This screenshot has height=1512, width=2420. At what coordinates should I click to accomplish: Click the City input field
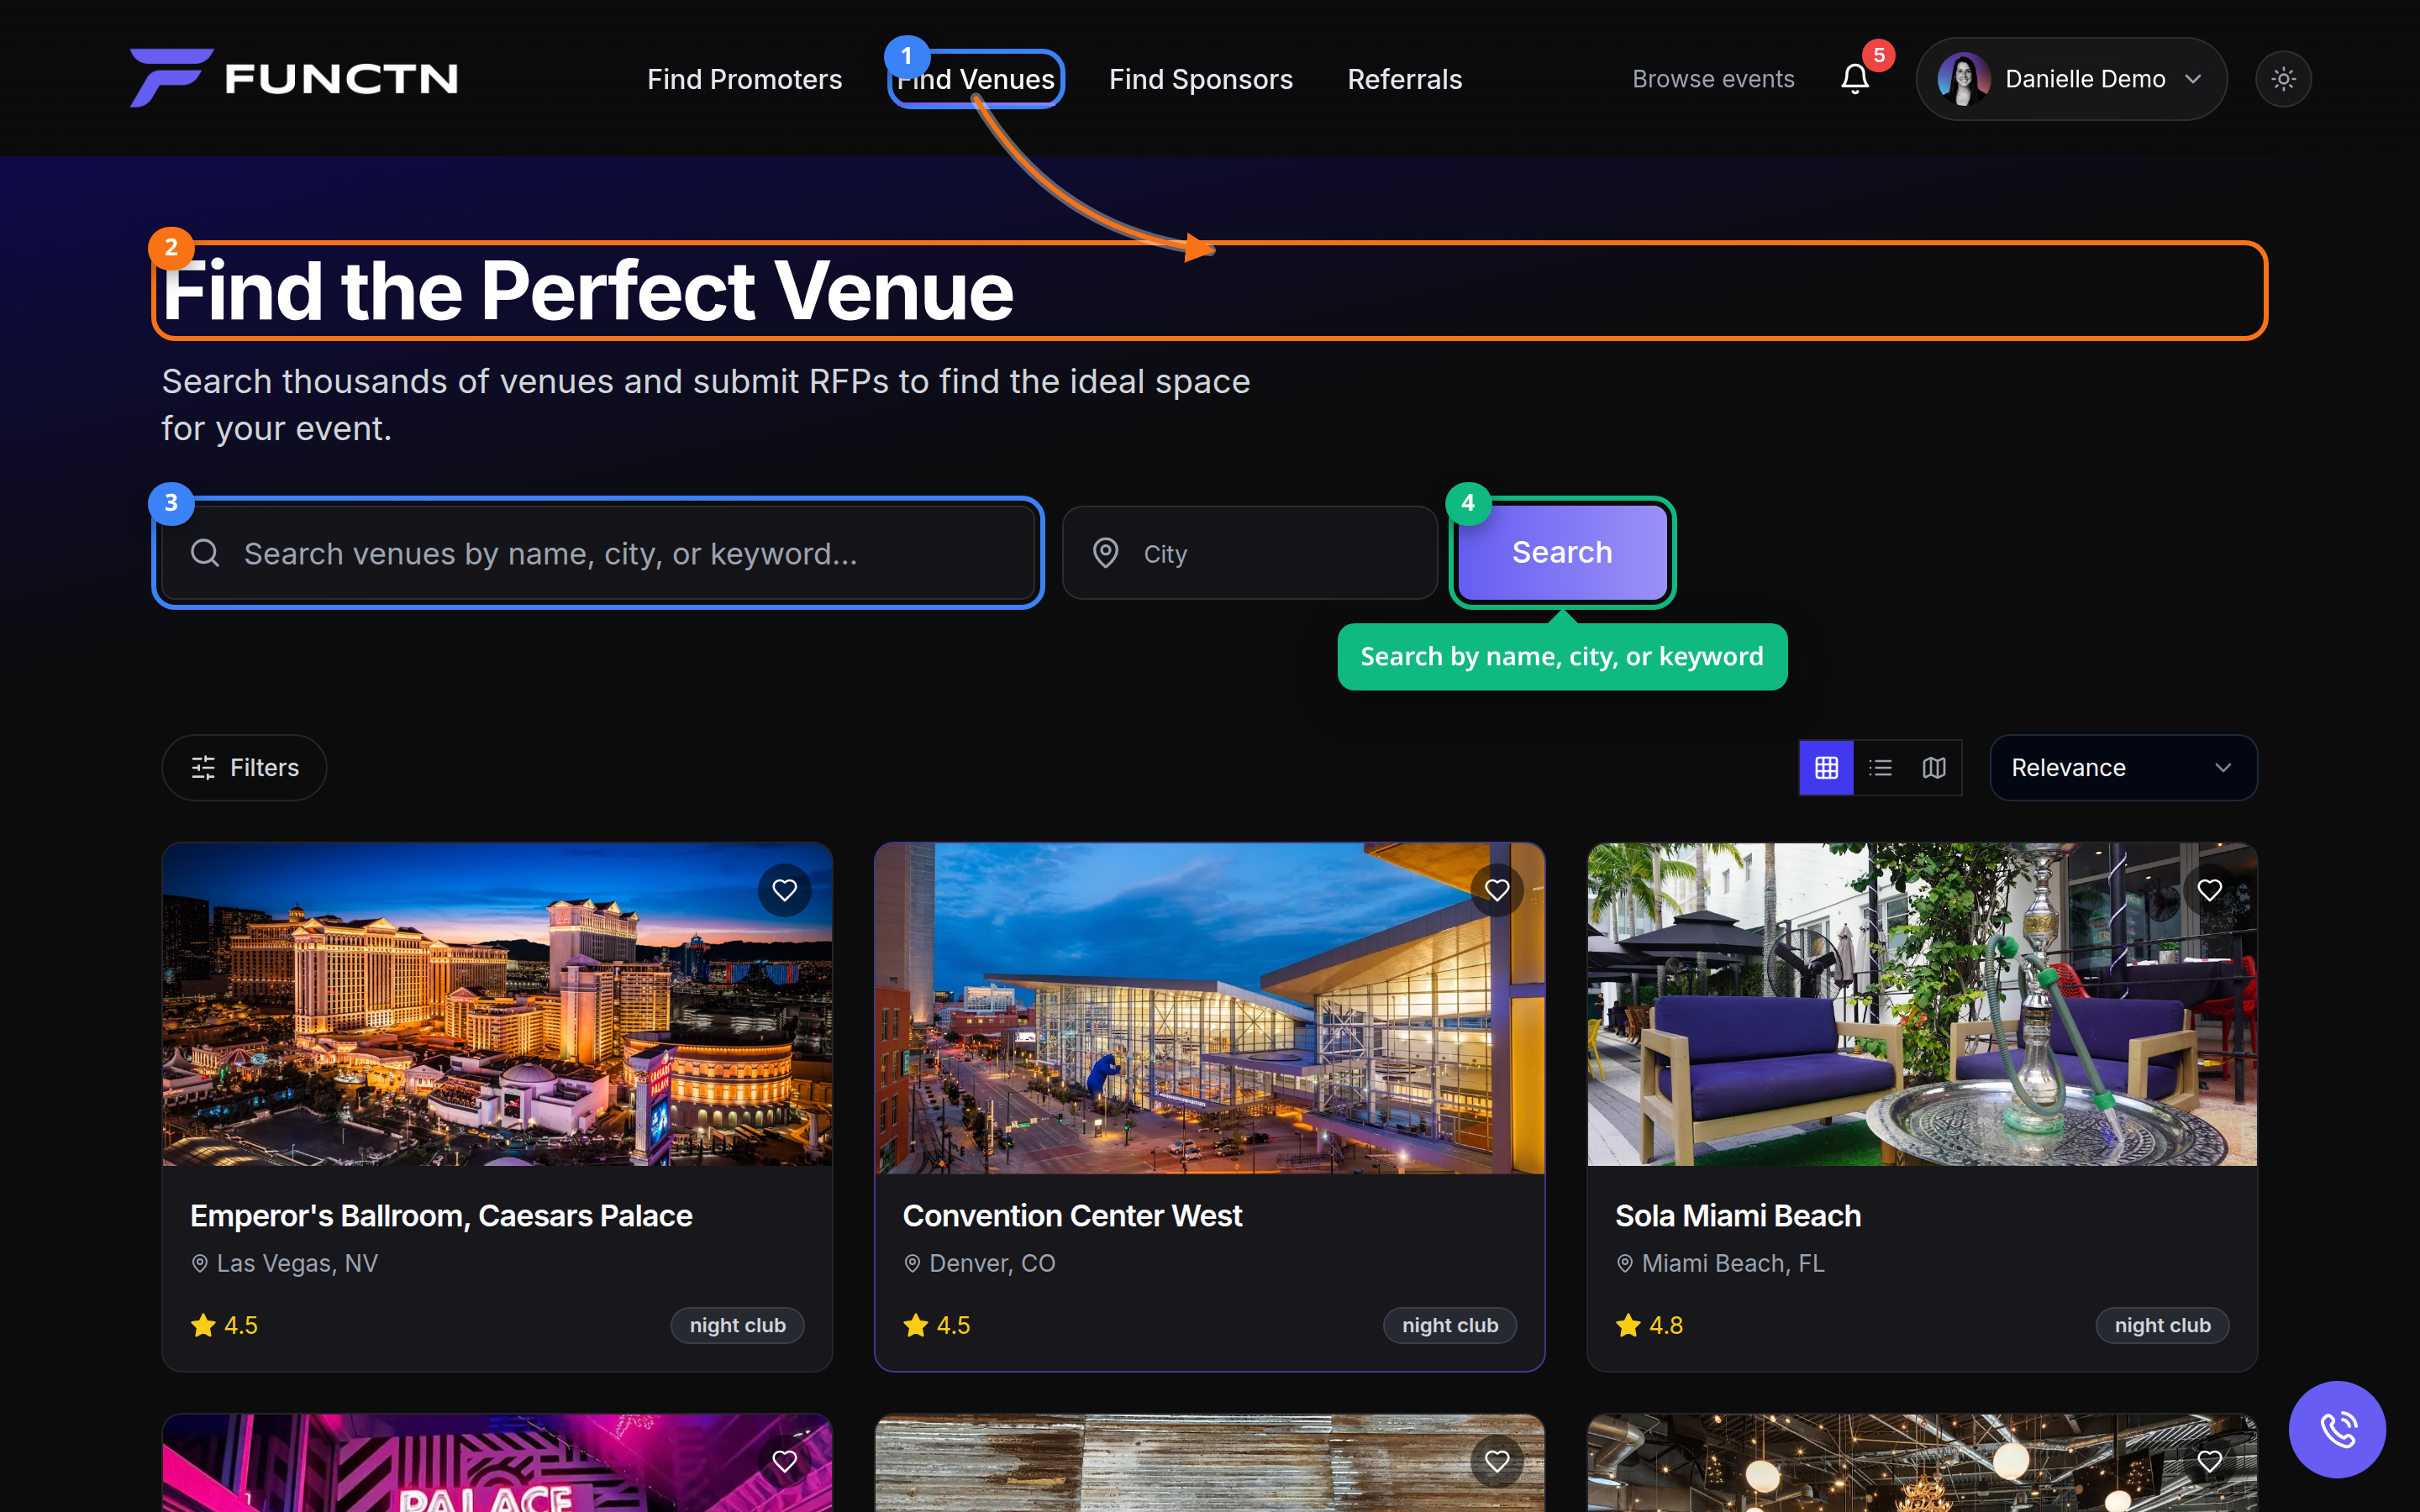click(x=1249, y=553)
